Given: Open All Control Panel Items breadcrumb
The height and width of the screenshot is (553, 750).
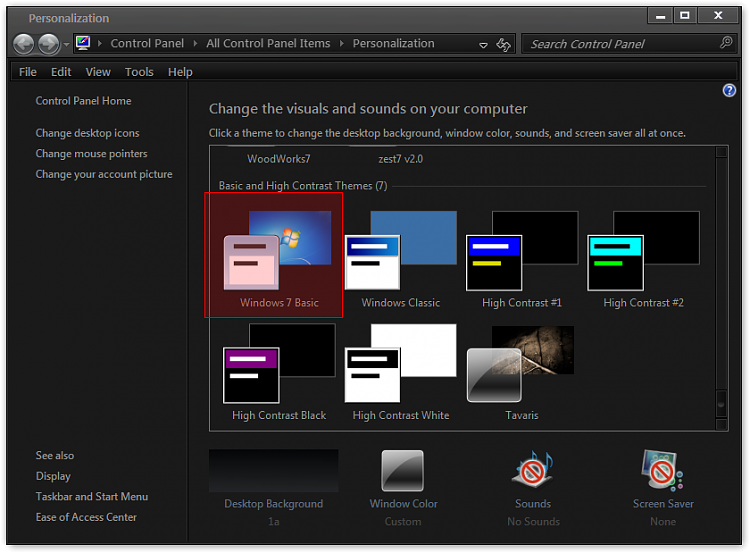Looking at the screenshot, I should coord(268,44).
